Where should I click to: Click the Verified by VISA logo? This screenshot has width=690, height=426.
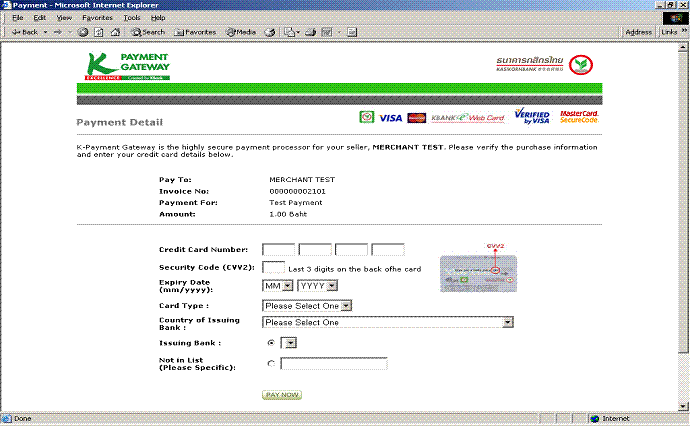coord(532,116)
